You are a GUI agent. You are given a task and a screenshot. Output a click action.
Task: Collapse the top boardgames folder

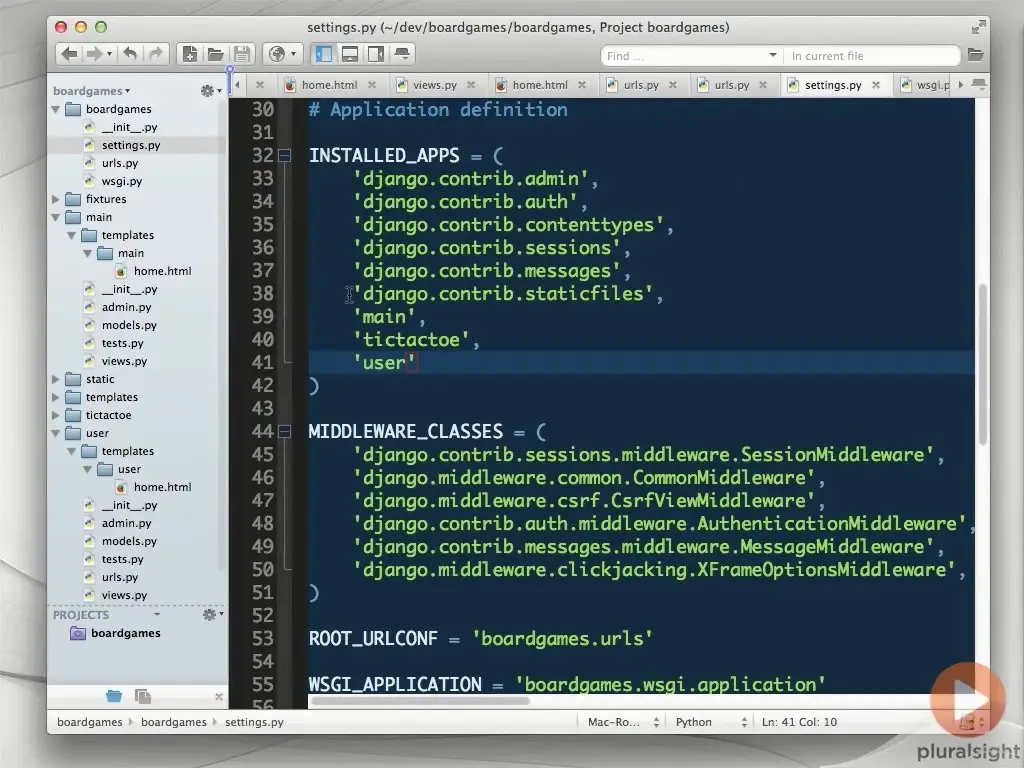[x=56, y=109]
